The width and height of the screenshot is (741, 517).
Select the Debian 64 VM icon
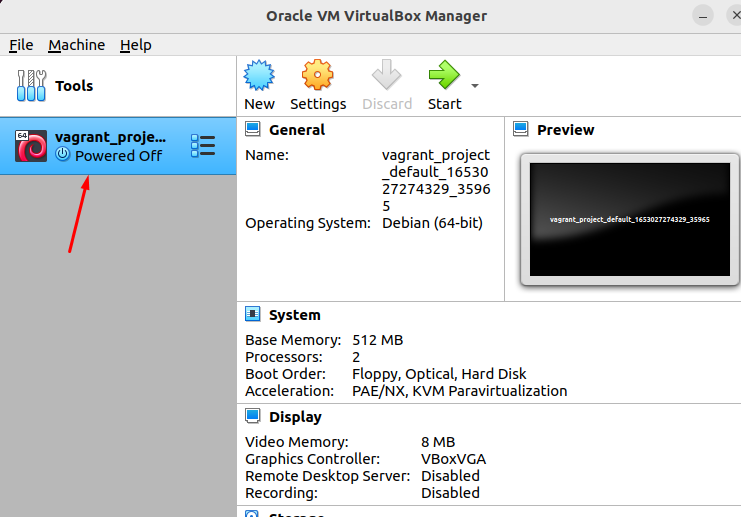point(31,146)
